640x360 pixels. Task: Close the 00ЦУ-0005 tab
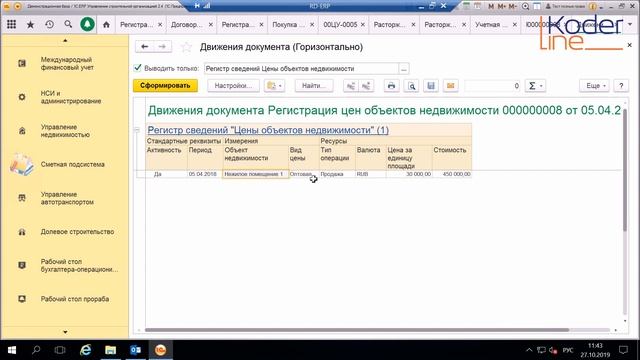pos(363,24)
